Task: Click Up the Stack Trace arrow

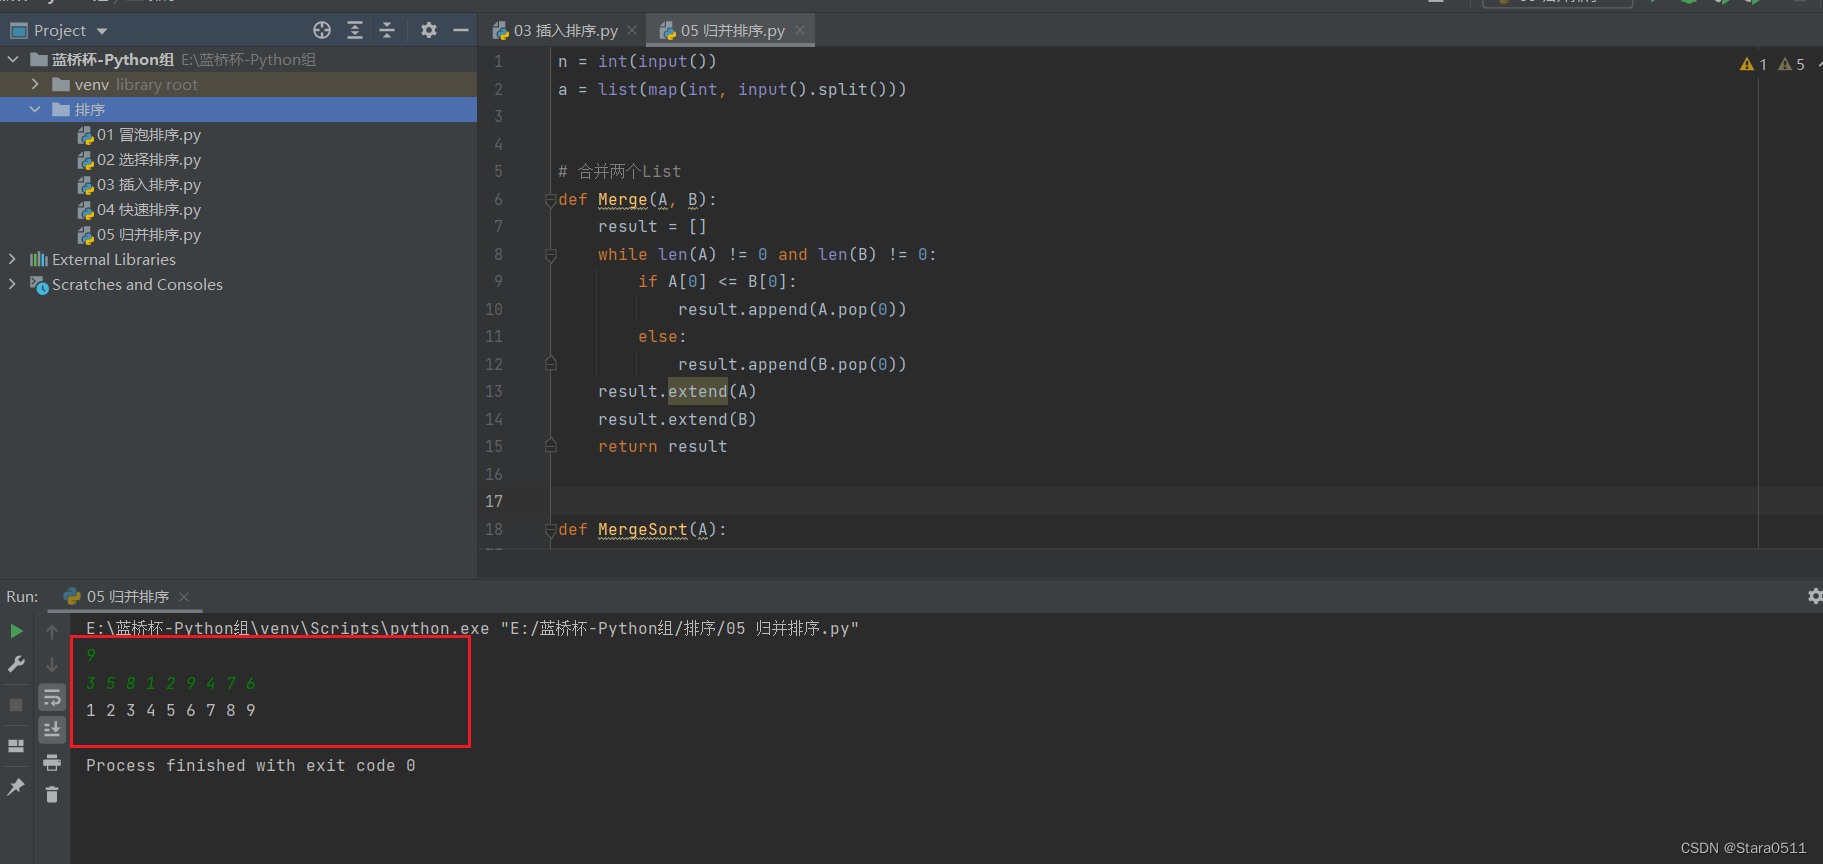Action: coord(52,632)
